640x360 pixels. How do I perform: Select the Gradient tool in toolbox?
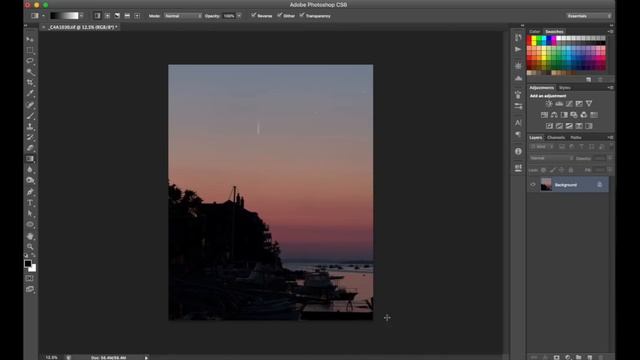(x=30, y=159)
